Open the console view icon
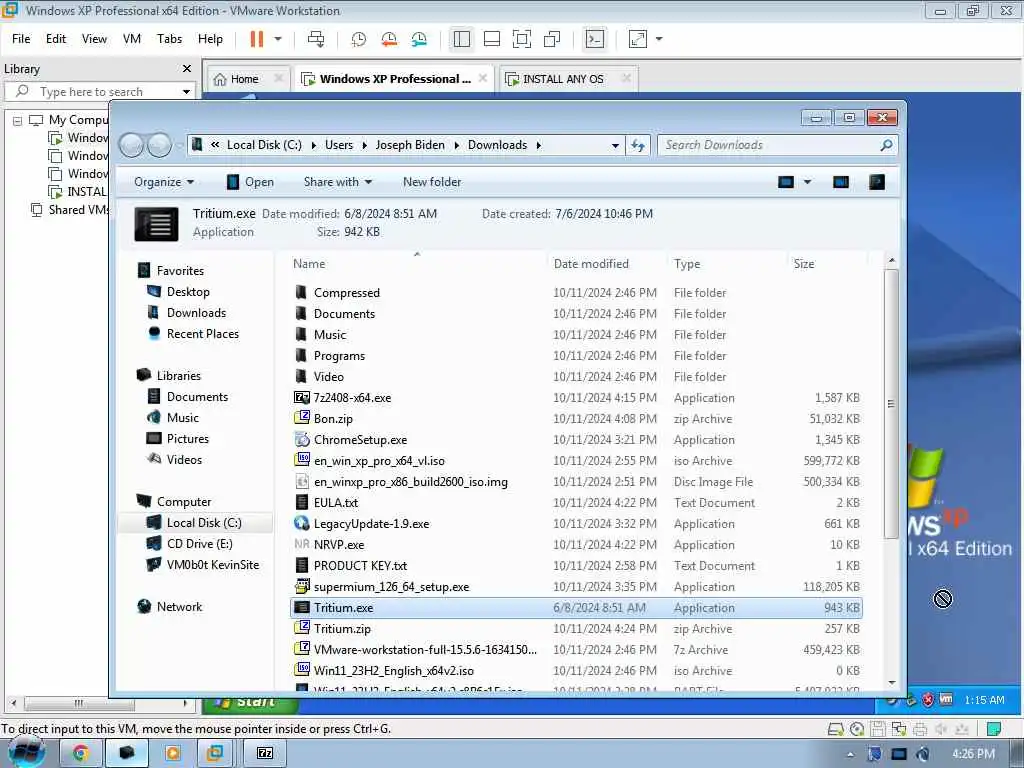1024x768 pixels. 594,39
